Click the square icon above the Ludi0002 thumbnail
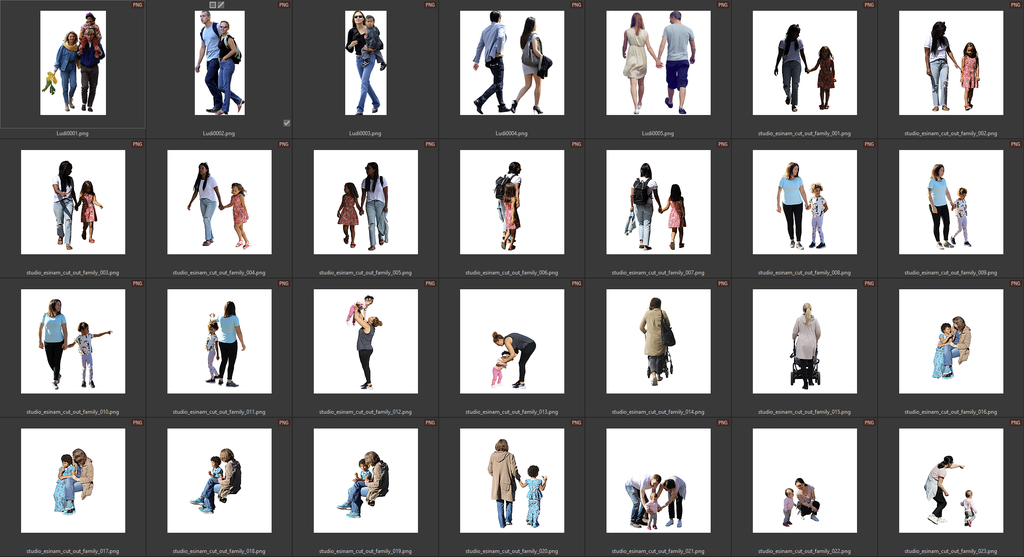Viewport: 1024px width, 557px height. pos(213,5)
